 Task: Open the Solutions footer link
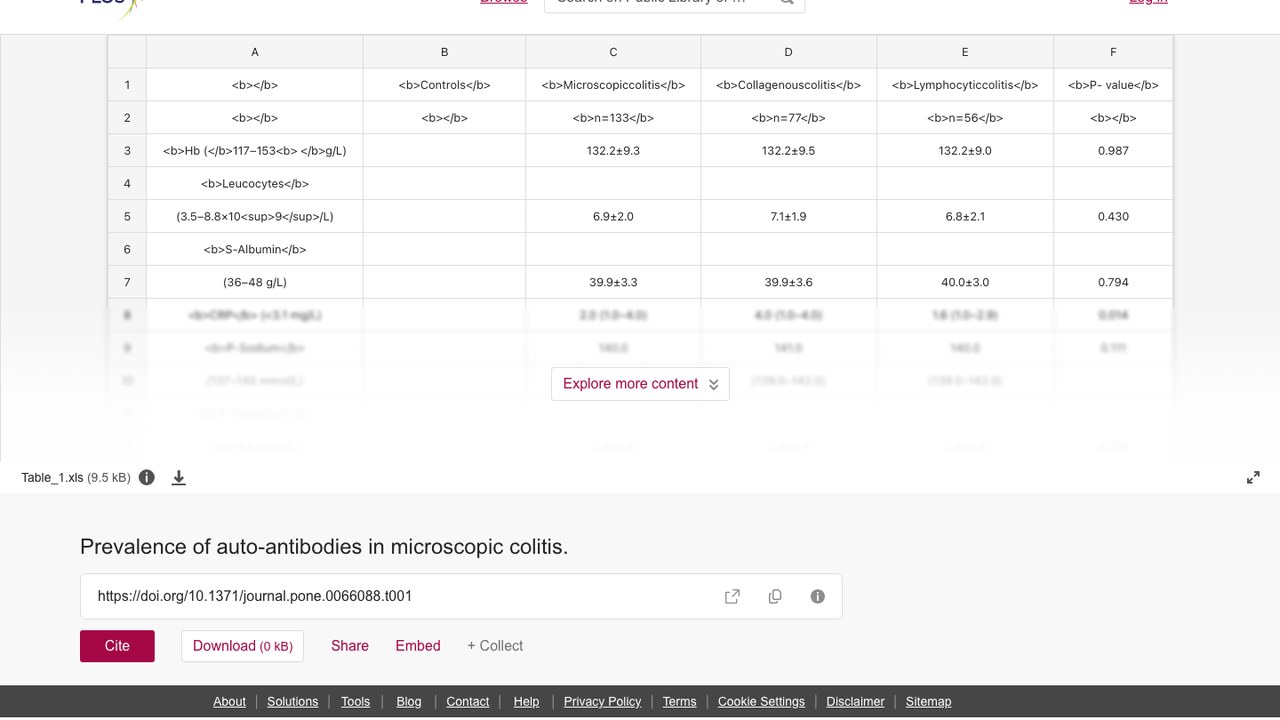[x=293, y=702]
